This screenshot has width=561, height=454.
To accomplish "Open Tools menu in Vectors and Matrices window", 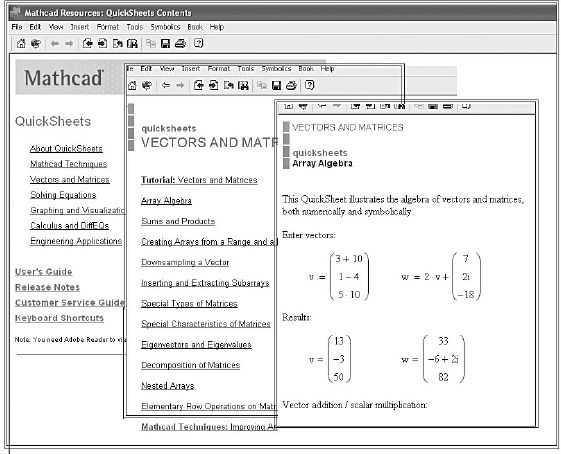I will point(245,69).
